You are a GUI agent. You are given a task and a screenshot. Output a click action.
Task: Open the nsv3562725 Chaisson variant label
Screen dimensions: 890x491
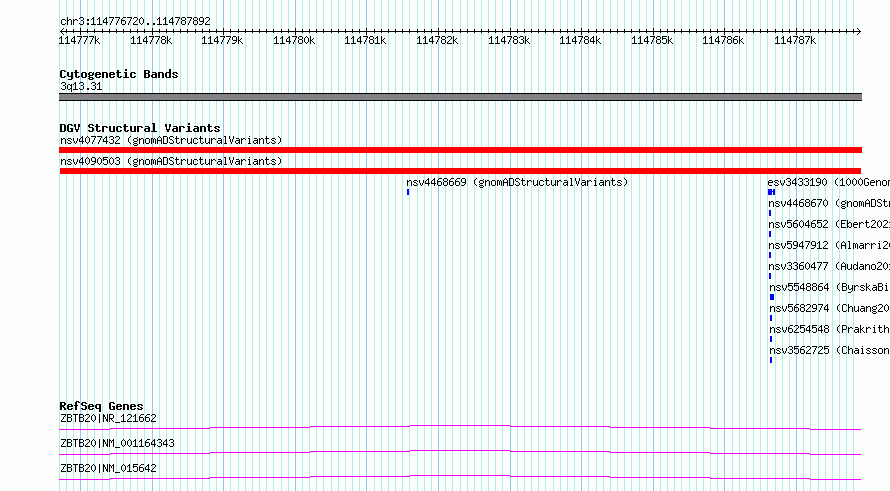tap(829, 350)
